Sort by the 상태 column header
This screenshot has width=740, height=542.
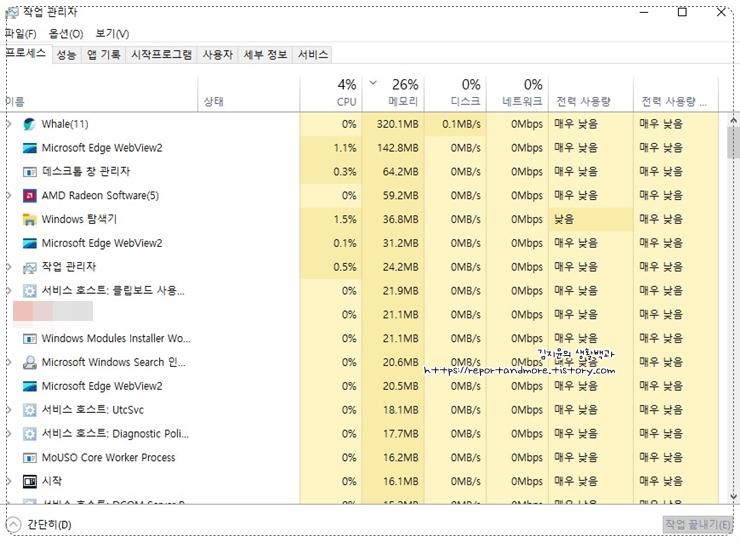pos(249,93)
